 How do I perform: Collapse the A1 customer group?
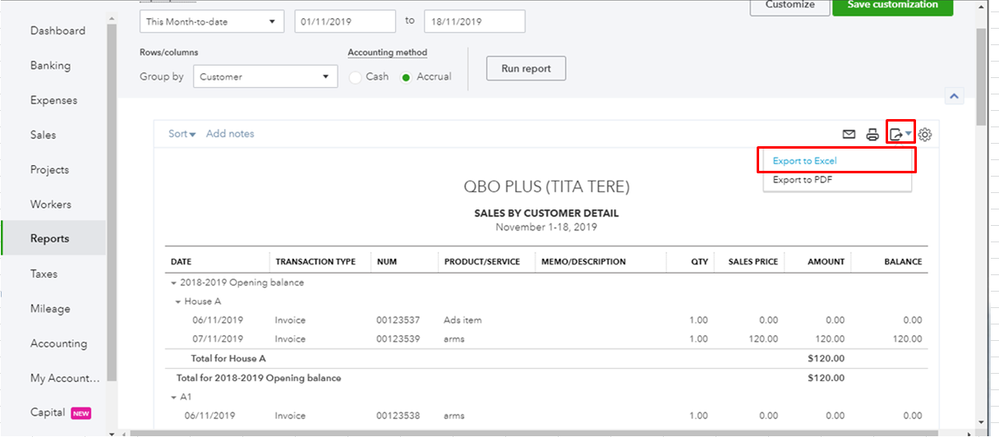click(x=173, y=397)
